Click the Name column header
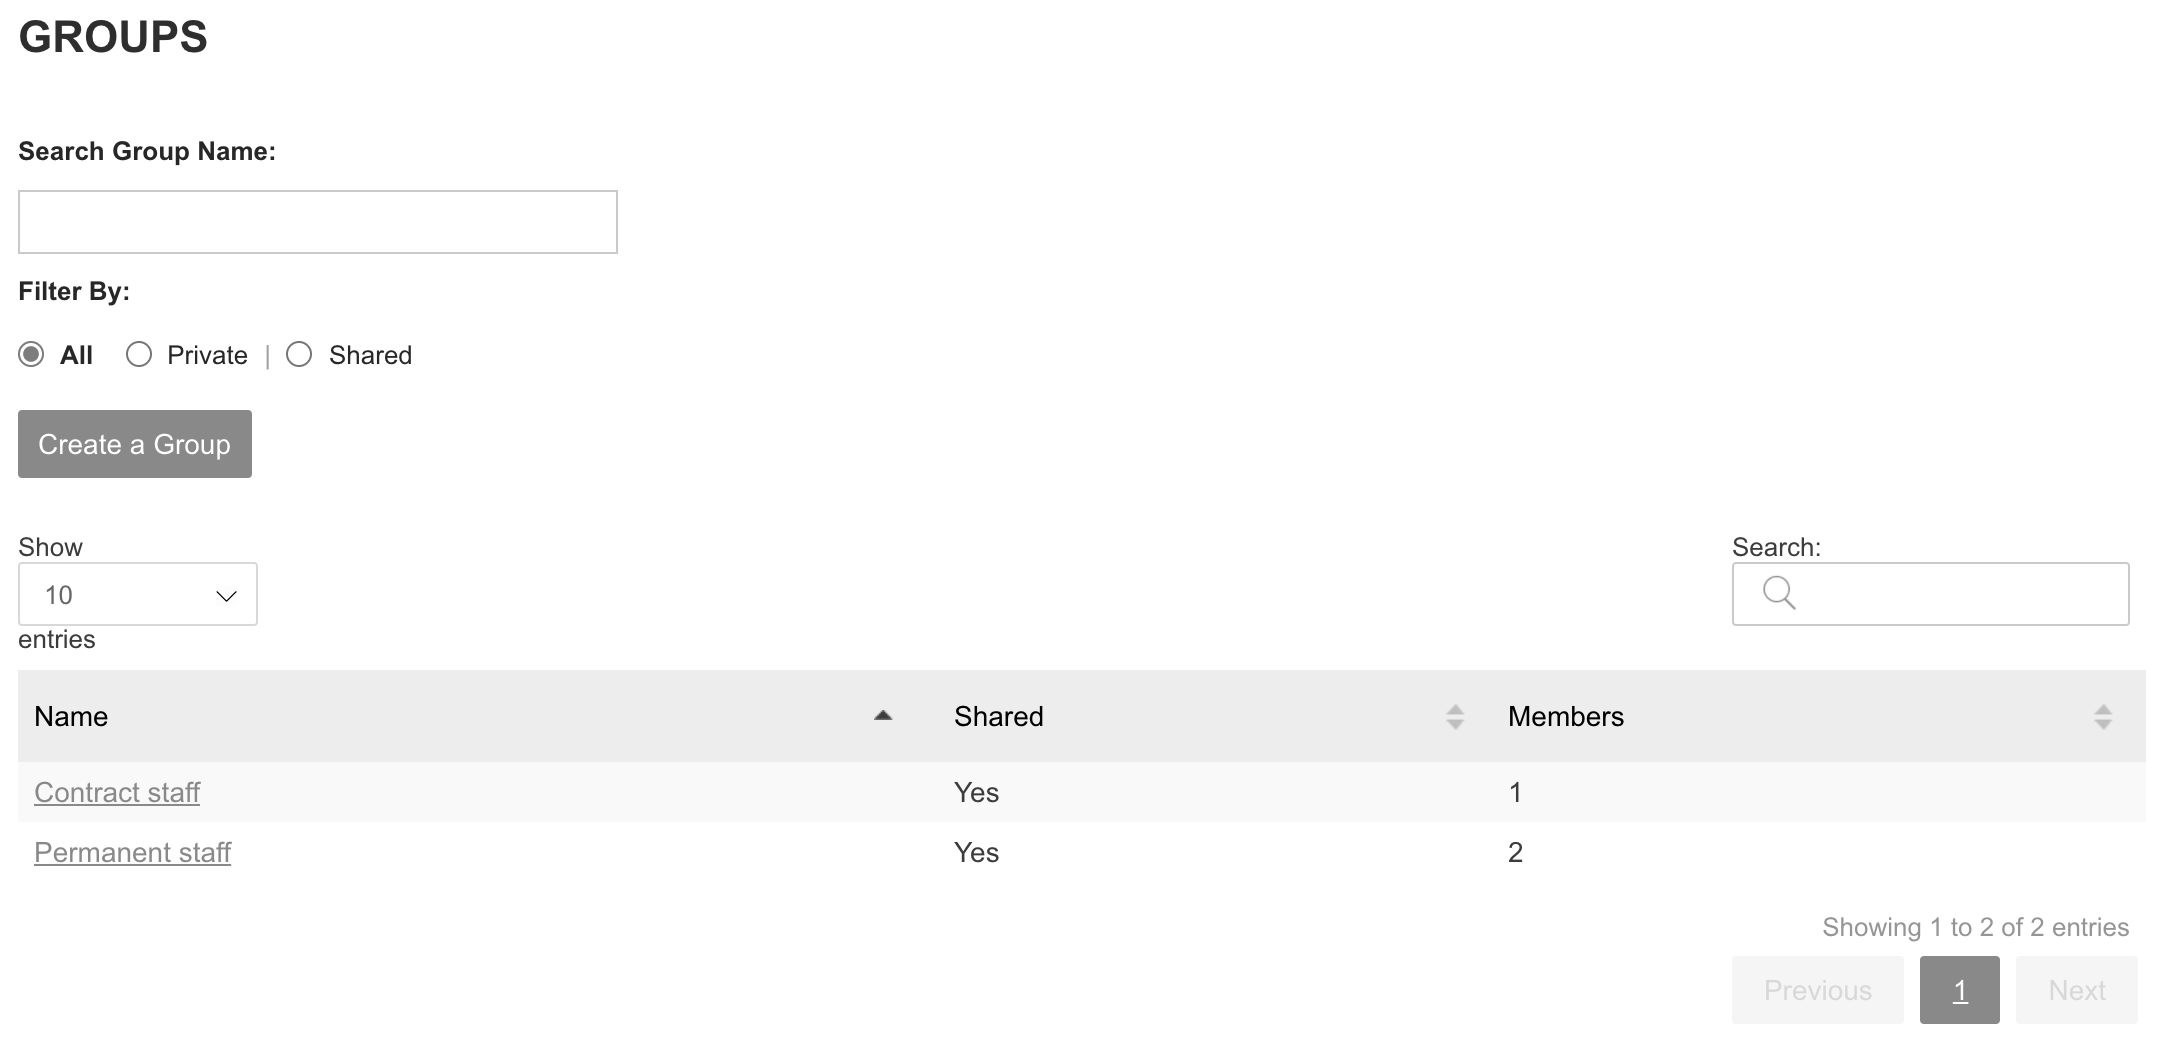This screenshot has height=1042, width=2160. point(71,716)
